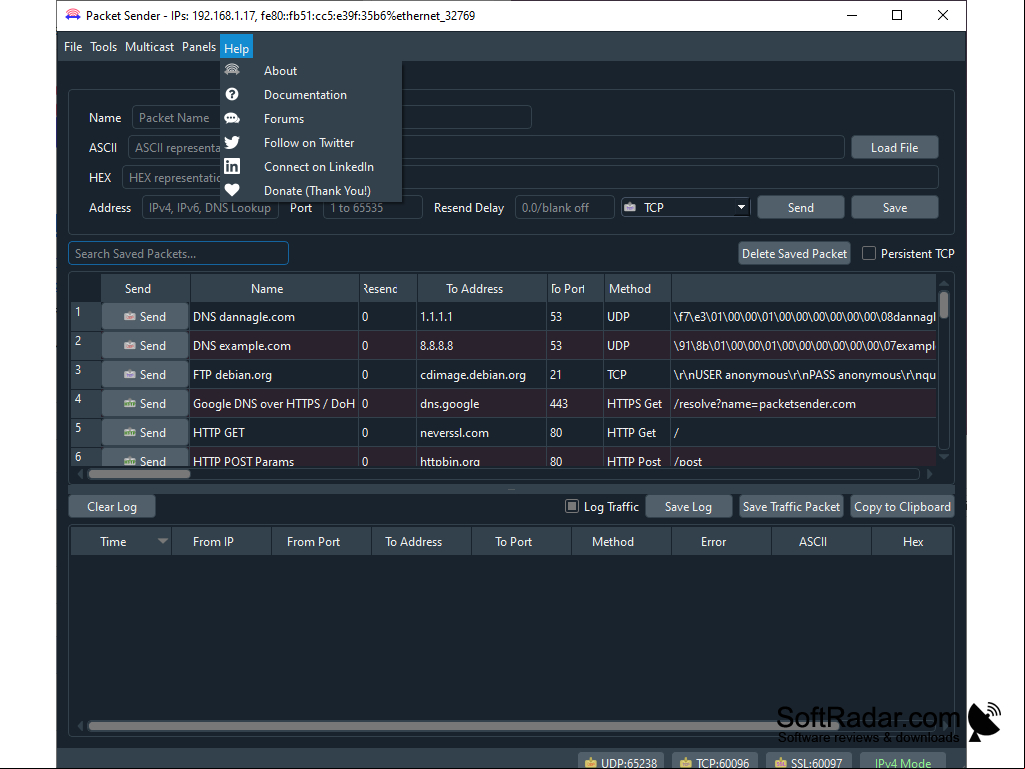Select the neverssl.com address cell
The height and width of the screenshot is (769, 1025).
click(482, 432)
